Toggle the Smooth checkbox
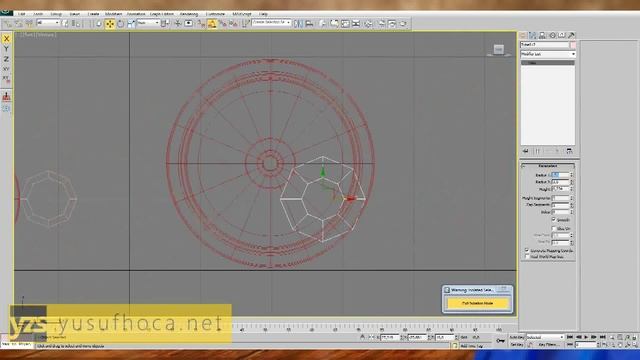The height and width of the screenshot is (360, 640). click(554, 220)
